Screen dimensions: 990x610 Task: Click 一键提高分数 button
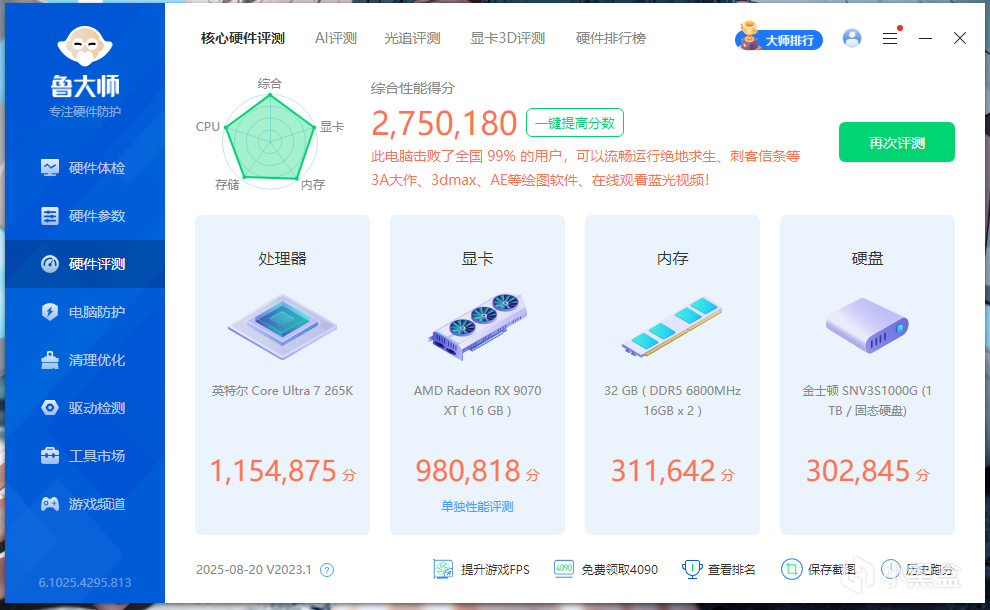click(x=575, y=123)
